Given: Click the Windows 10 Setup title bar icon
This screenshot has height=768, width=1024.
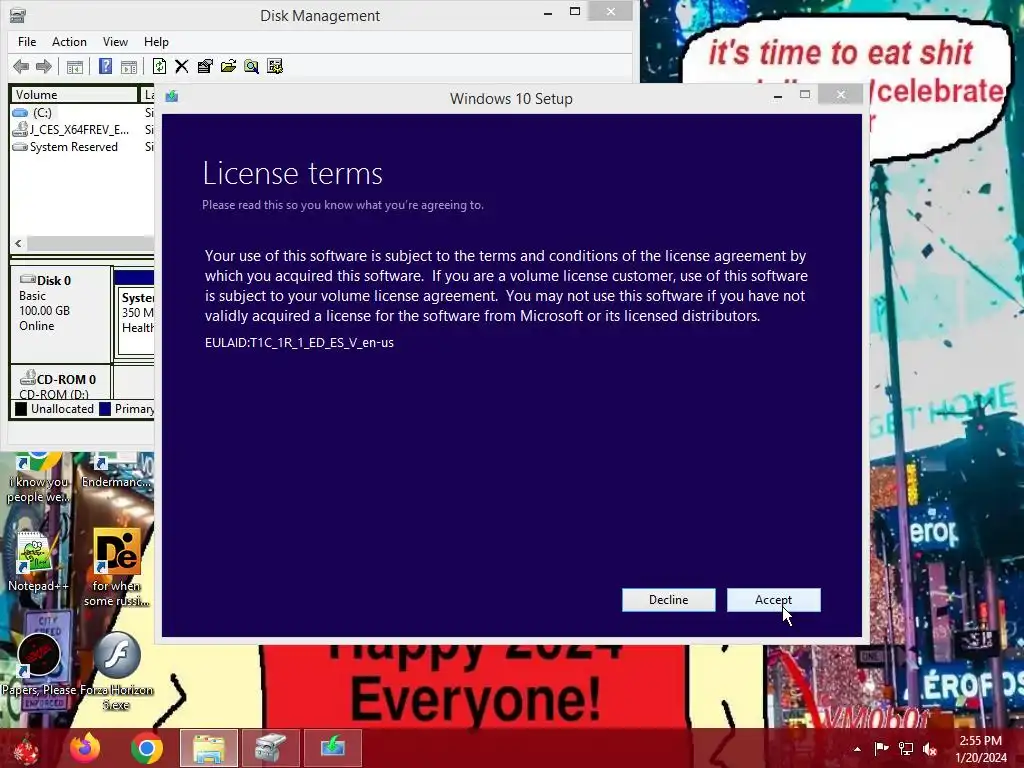Looking at the screenshot, I should (172, 97).
